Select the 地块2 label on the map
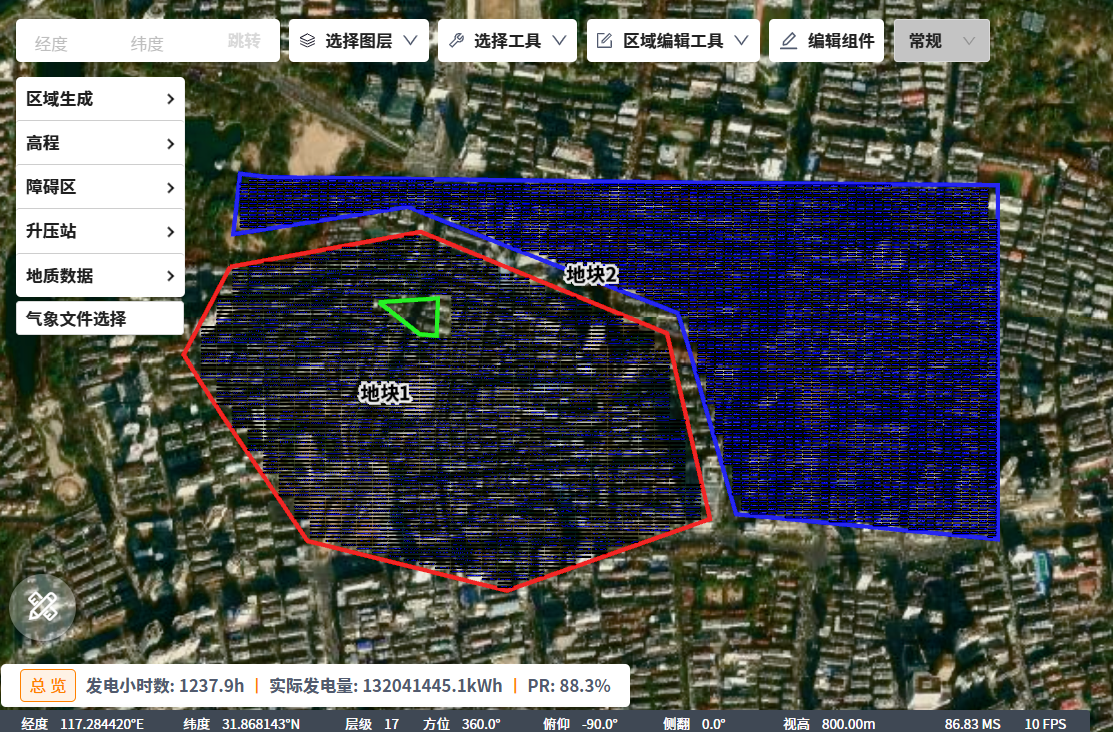 pyautogui.click(x=592, y=274)
